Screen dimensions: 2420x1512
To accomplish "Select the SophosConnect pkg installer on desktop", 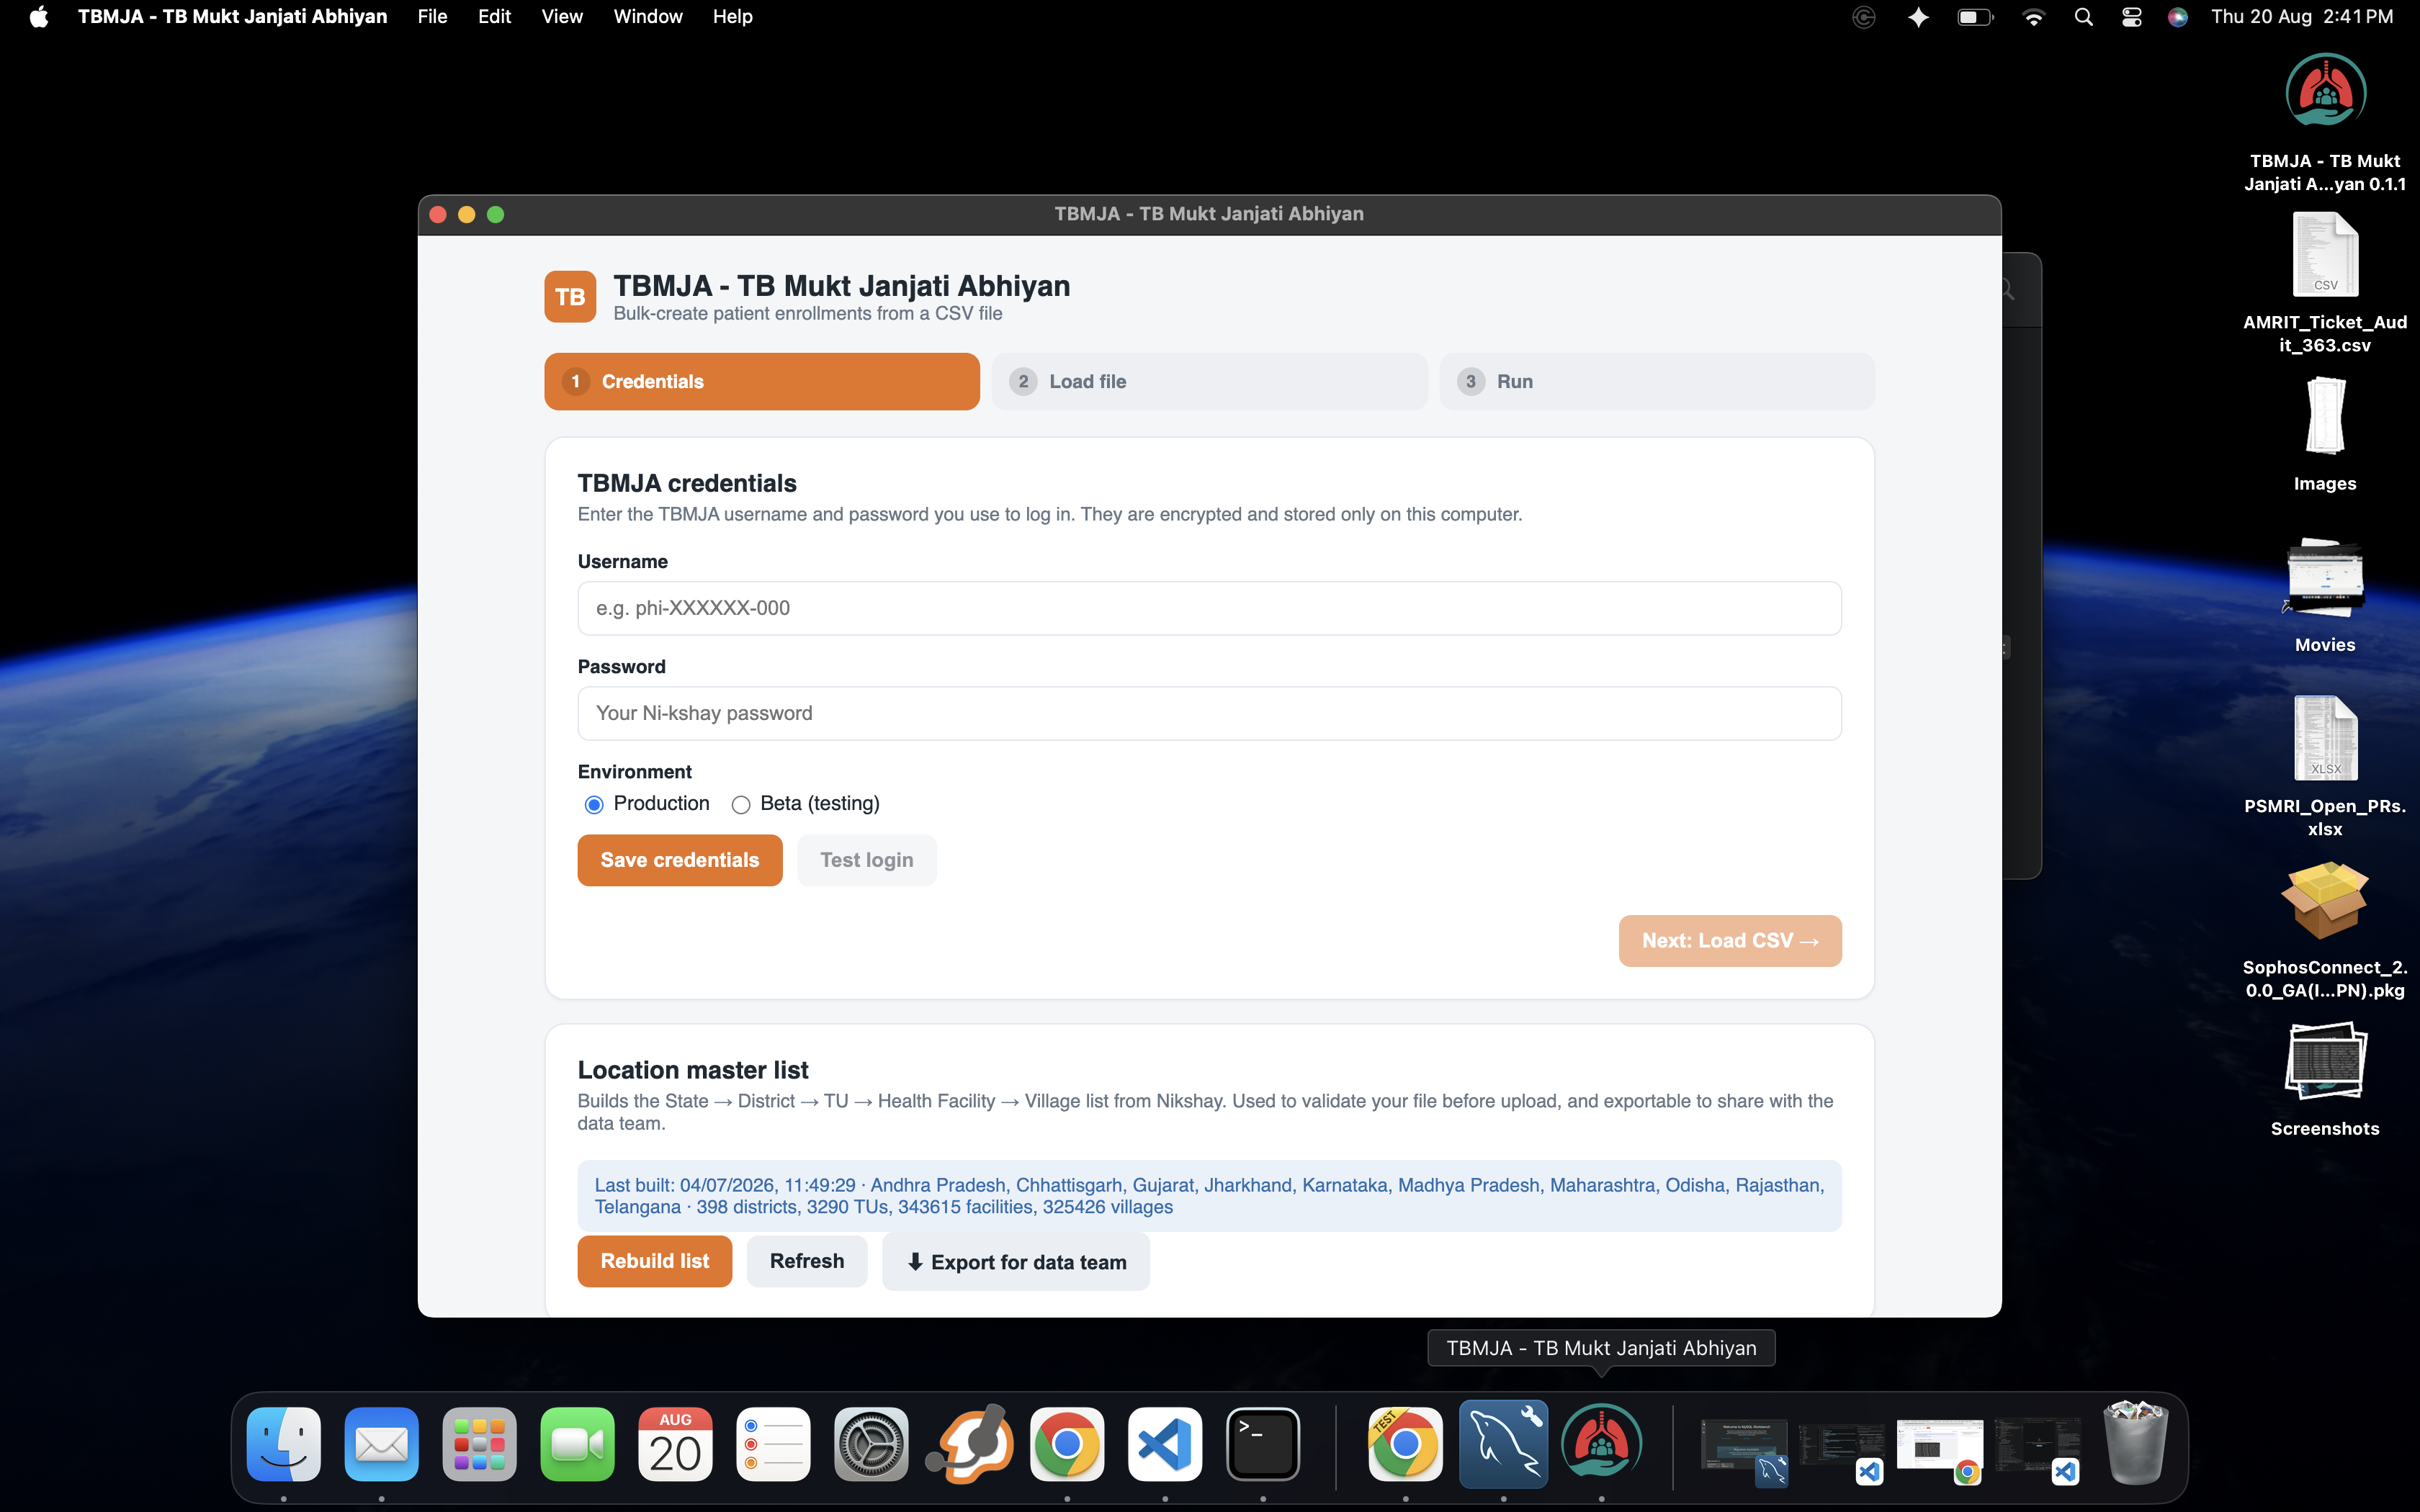I will click(x=2325, y=930).
